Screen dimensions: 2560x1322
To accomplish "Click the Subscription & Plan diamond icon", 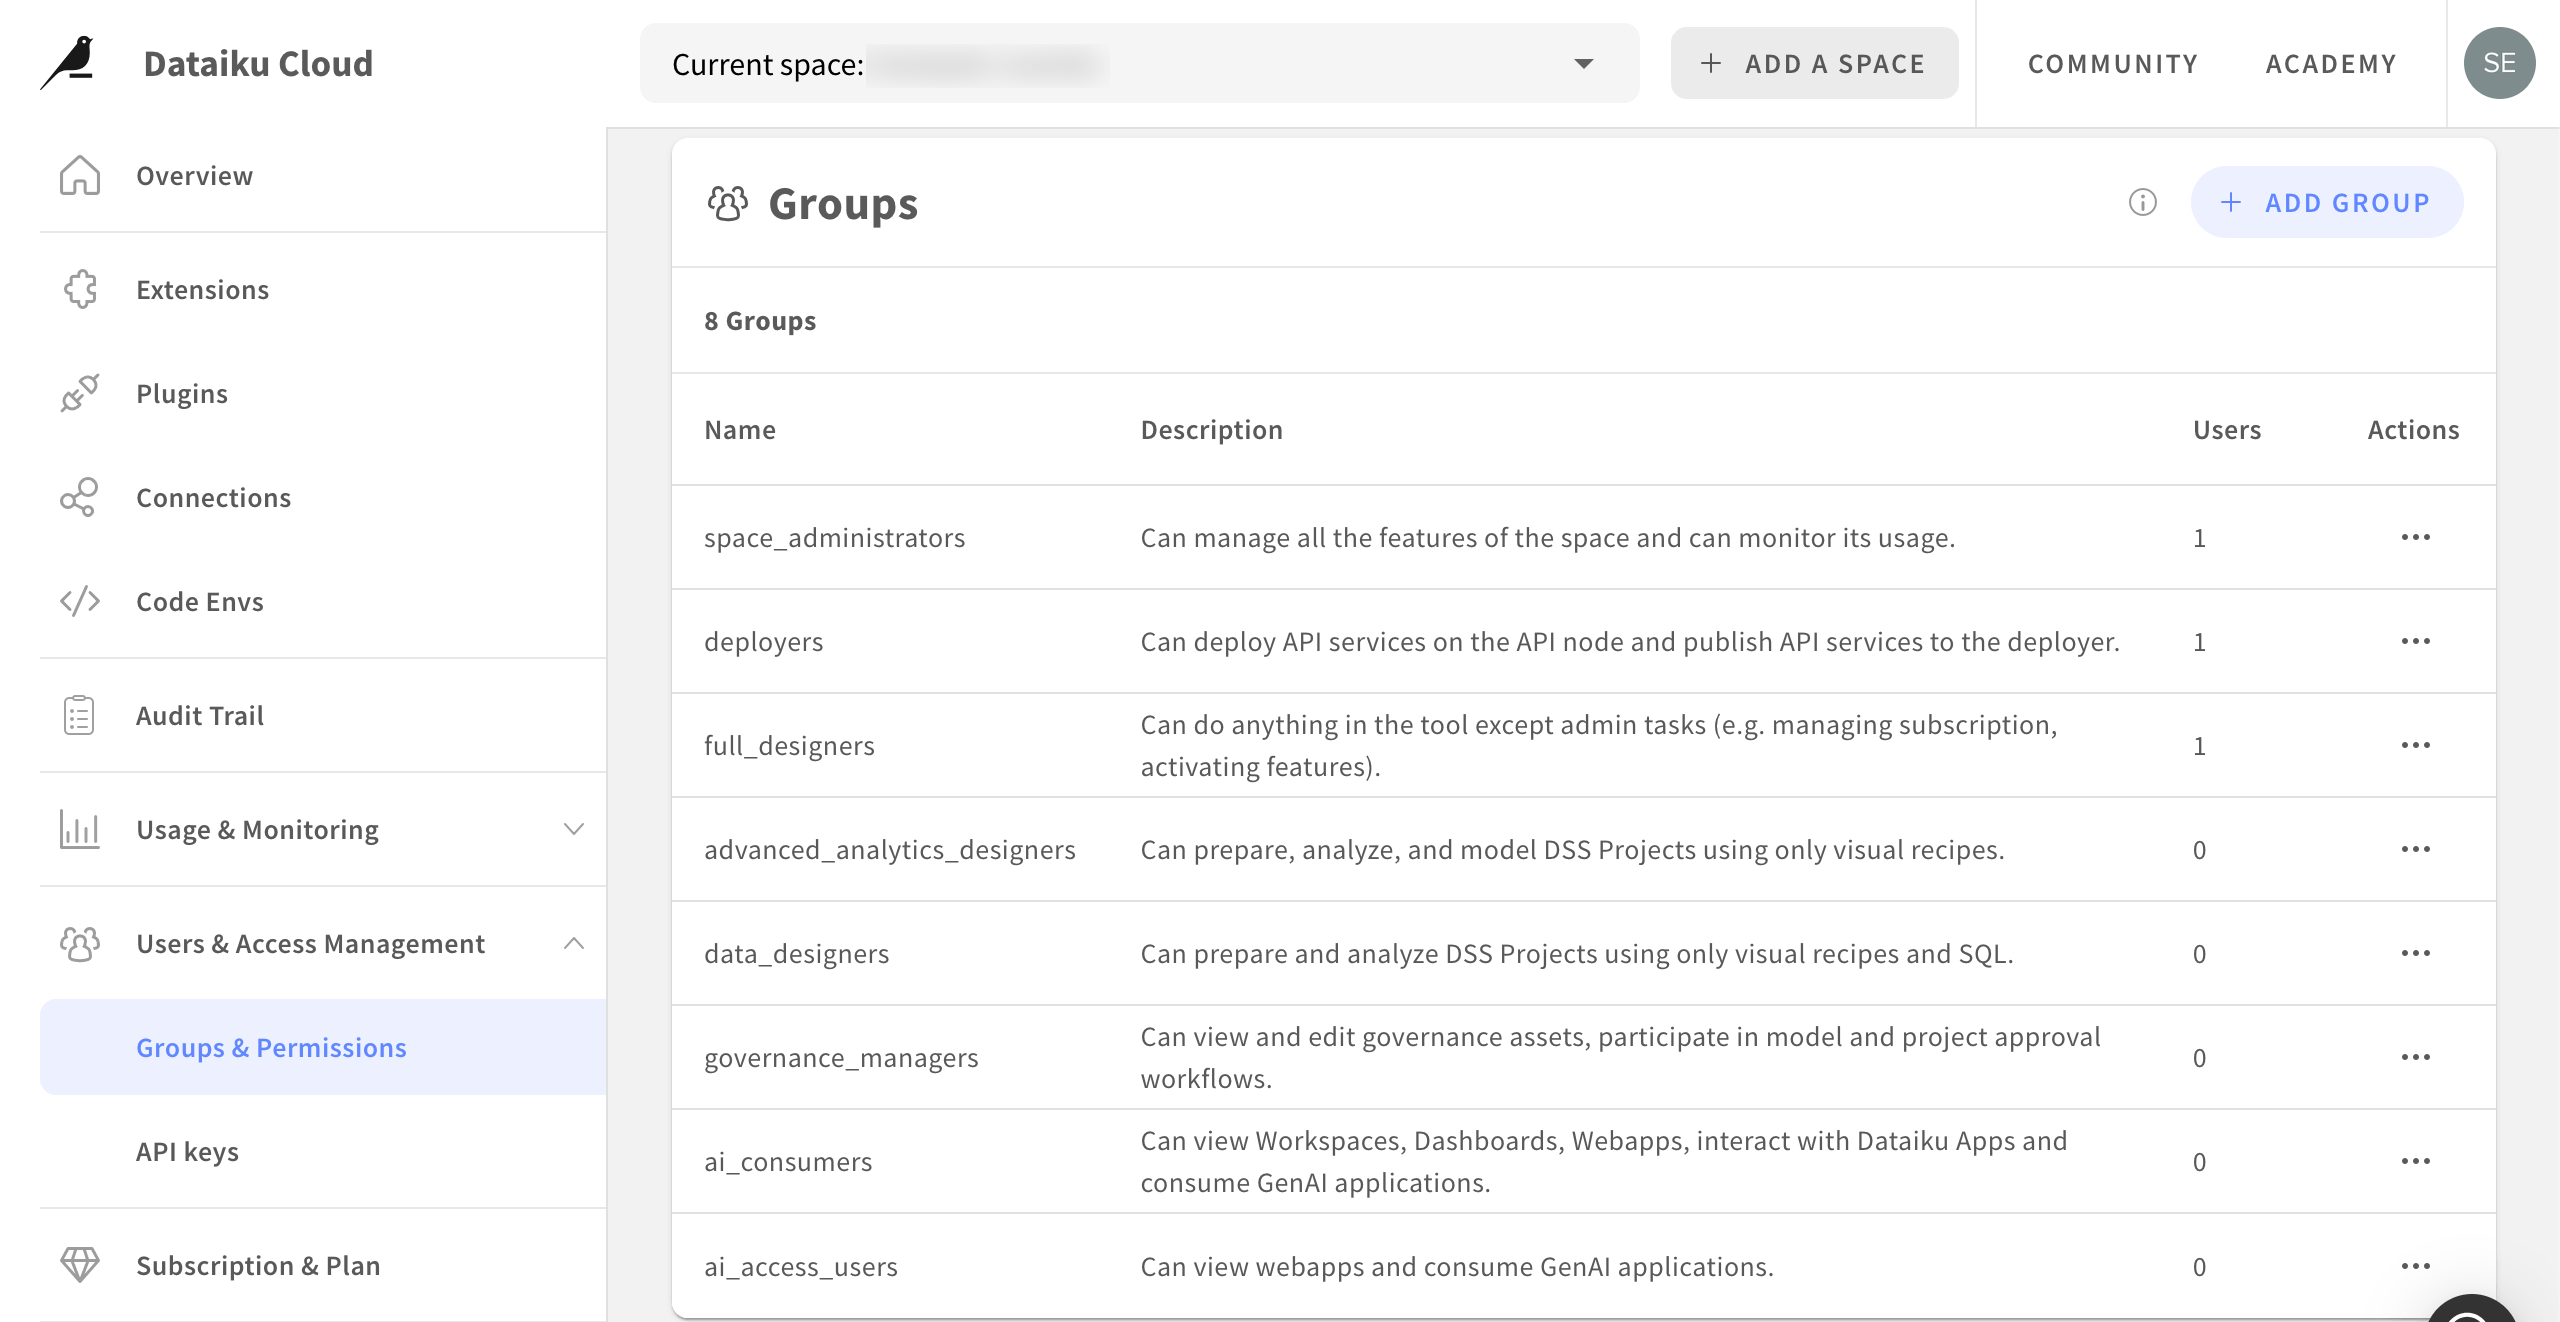I will tap(80, 1266).
